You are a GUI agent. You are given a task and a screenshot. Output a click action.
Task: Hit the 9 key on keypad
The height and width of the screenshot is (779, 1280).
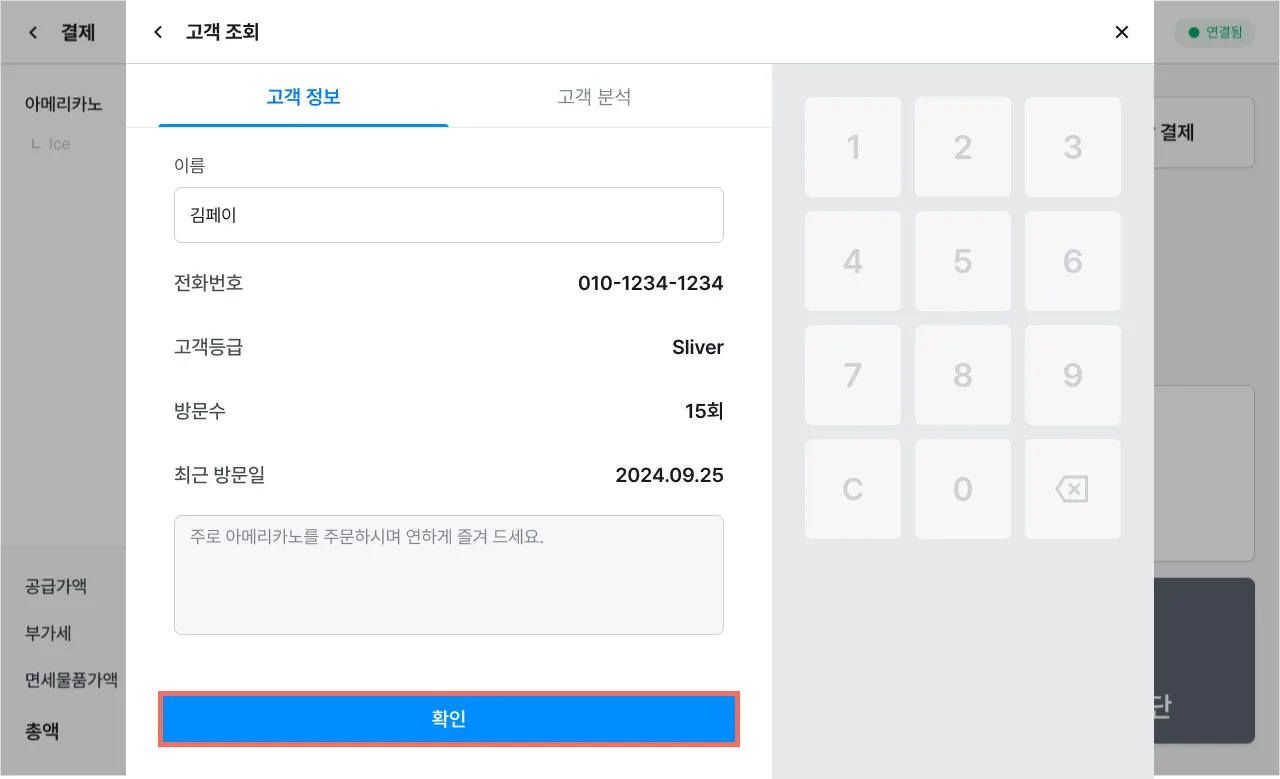[x=1072, y=375]
